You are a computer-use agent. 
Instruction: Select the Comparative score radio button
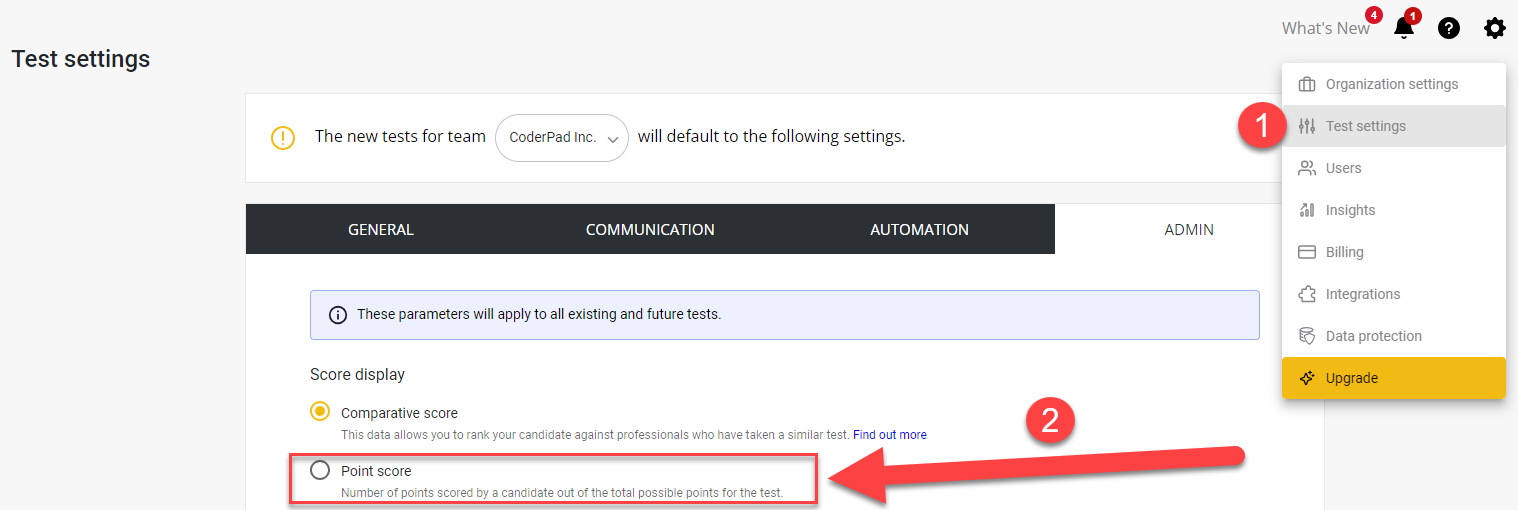(320, 412)
